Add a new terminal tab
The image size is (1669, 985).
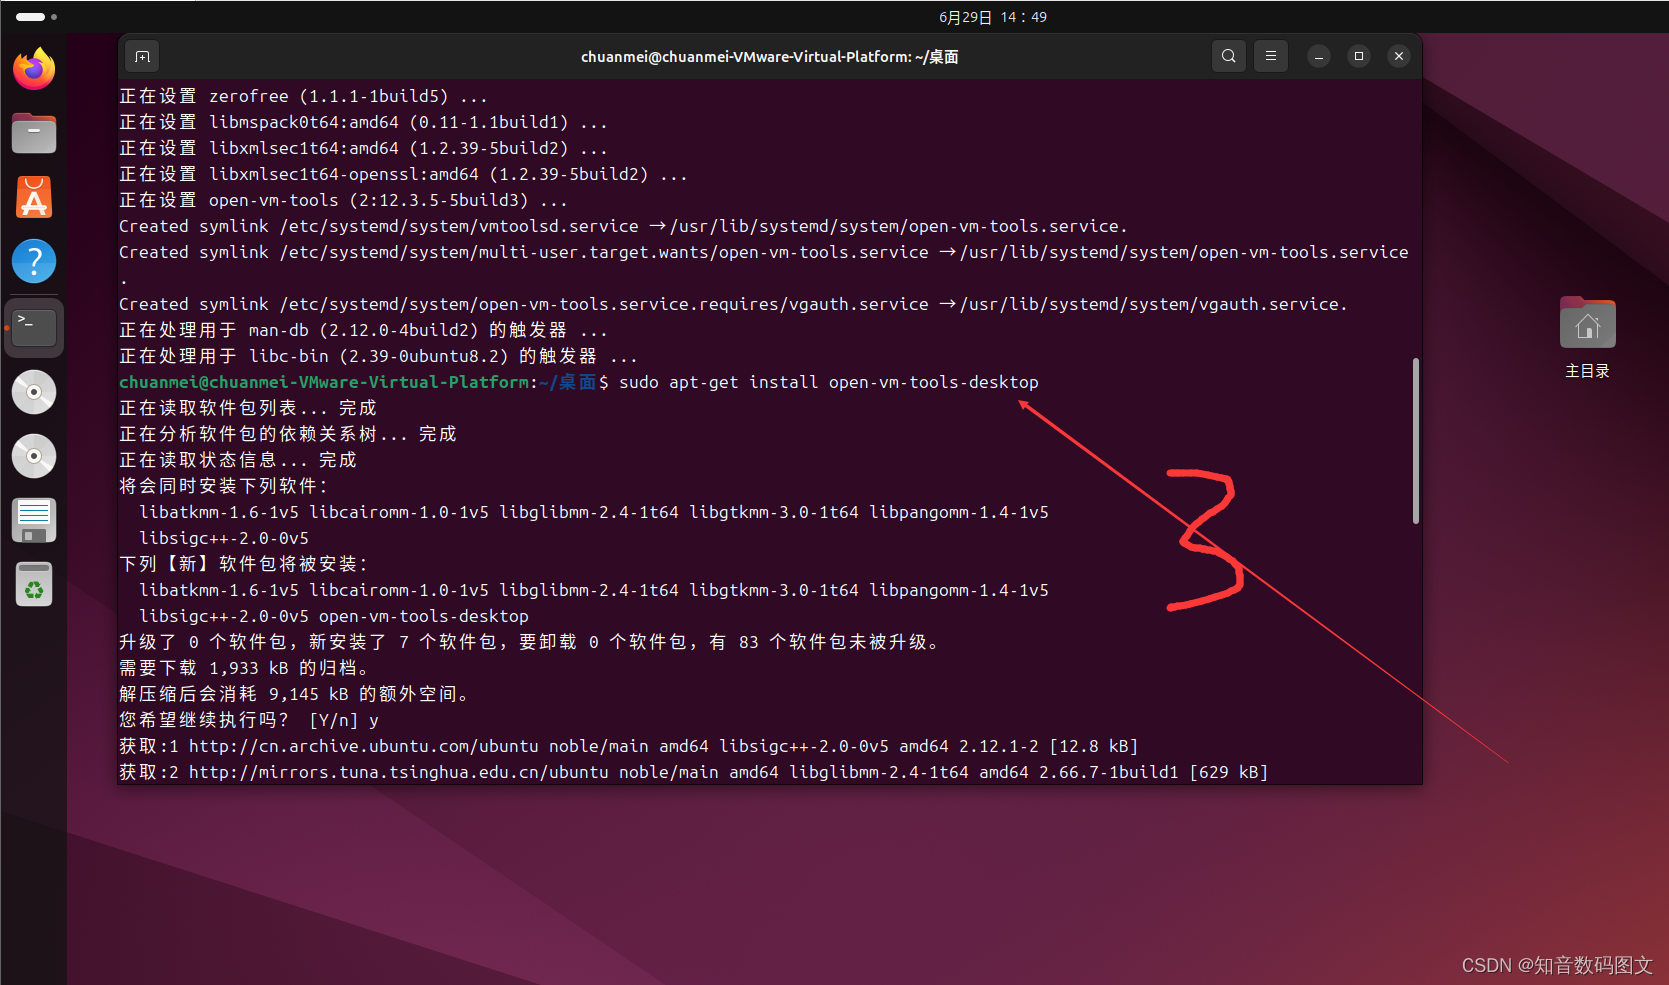coord(143,57)
